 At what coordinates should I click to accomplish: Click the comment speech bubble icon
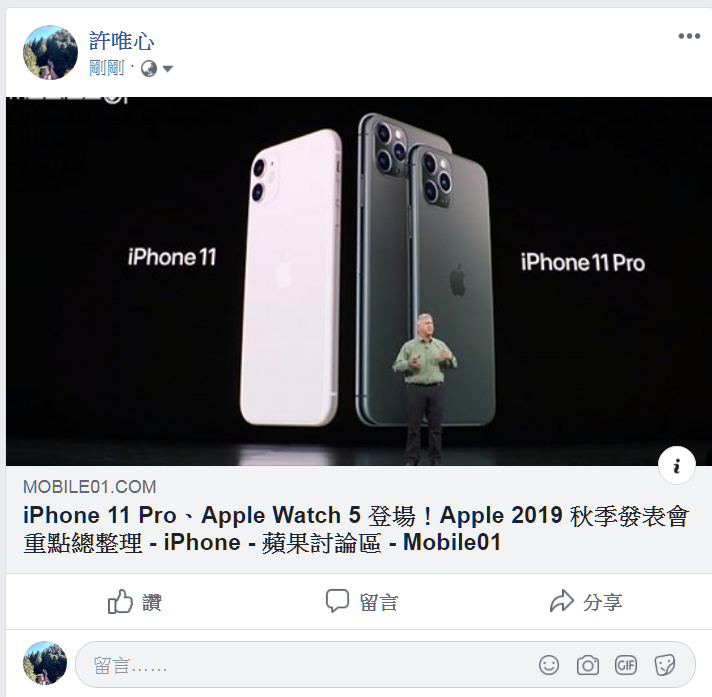pyautogui.click(x=337, y=600)
